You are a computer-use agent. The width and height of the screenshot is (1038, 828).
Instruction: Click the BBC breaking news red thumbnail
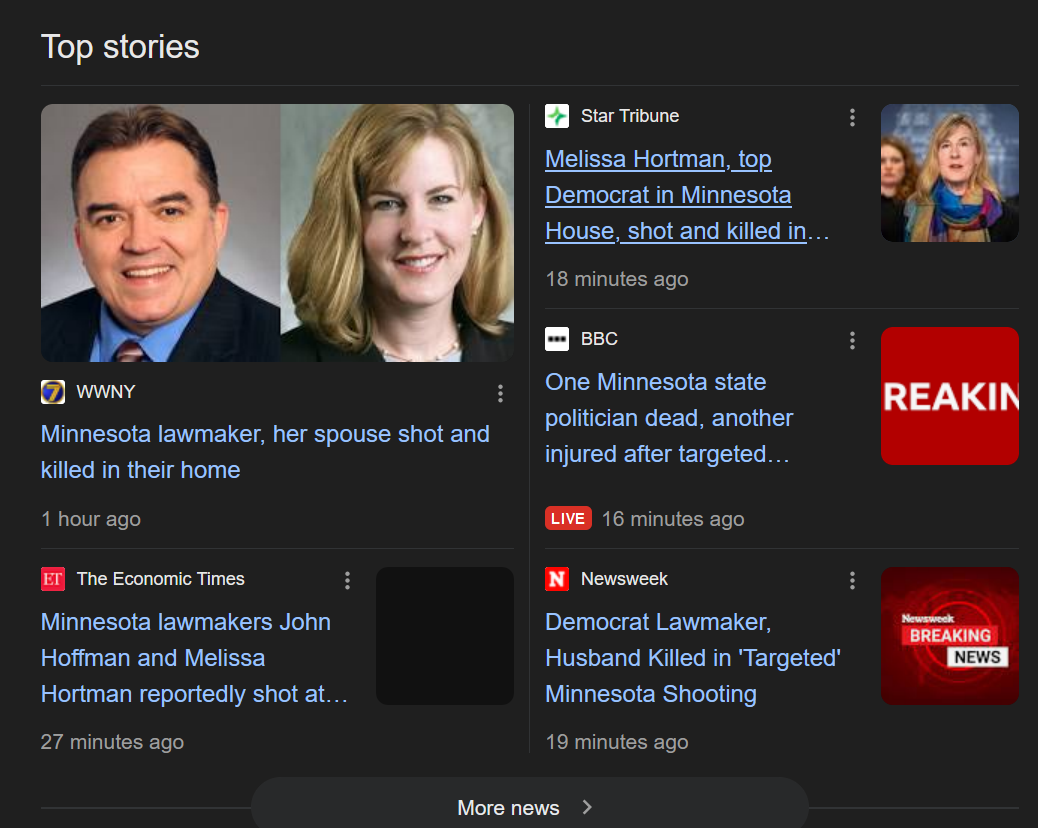[949, 396]
